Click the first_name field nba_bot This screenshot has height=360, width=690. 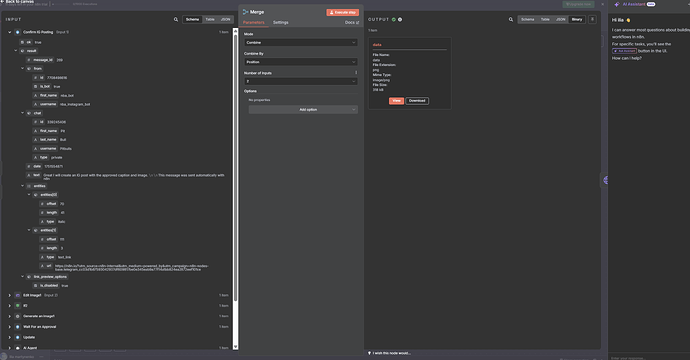[53, 96]
